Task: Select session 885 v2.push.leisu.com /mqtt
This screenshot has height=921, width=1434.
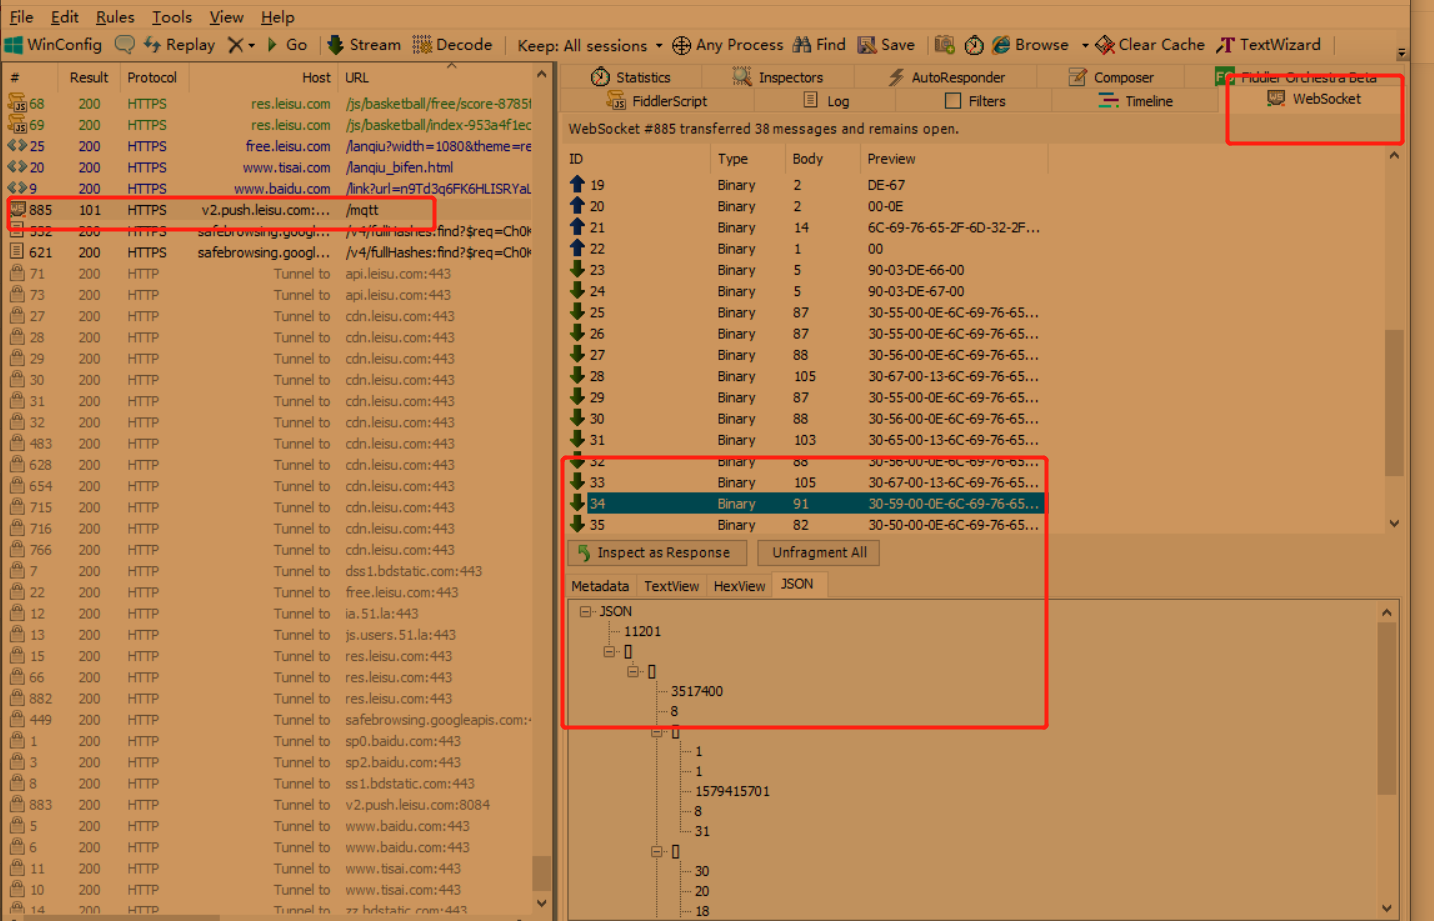Action: click(270, 210)
